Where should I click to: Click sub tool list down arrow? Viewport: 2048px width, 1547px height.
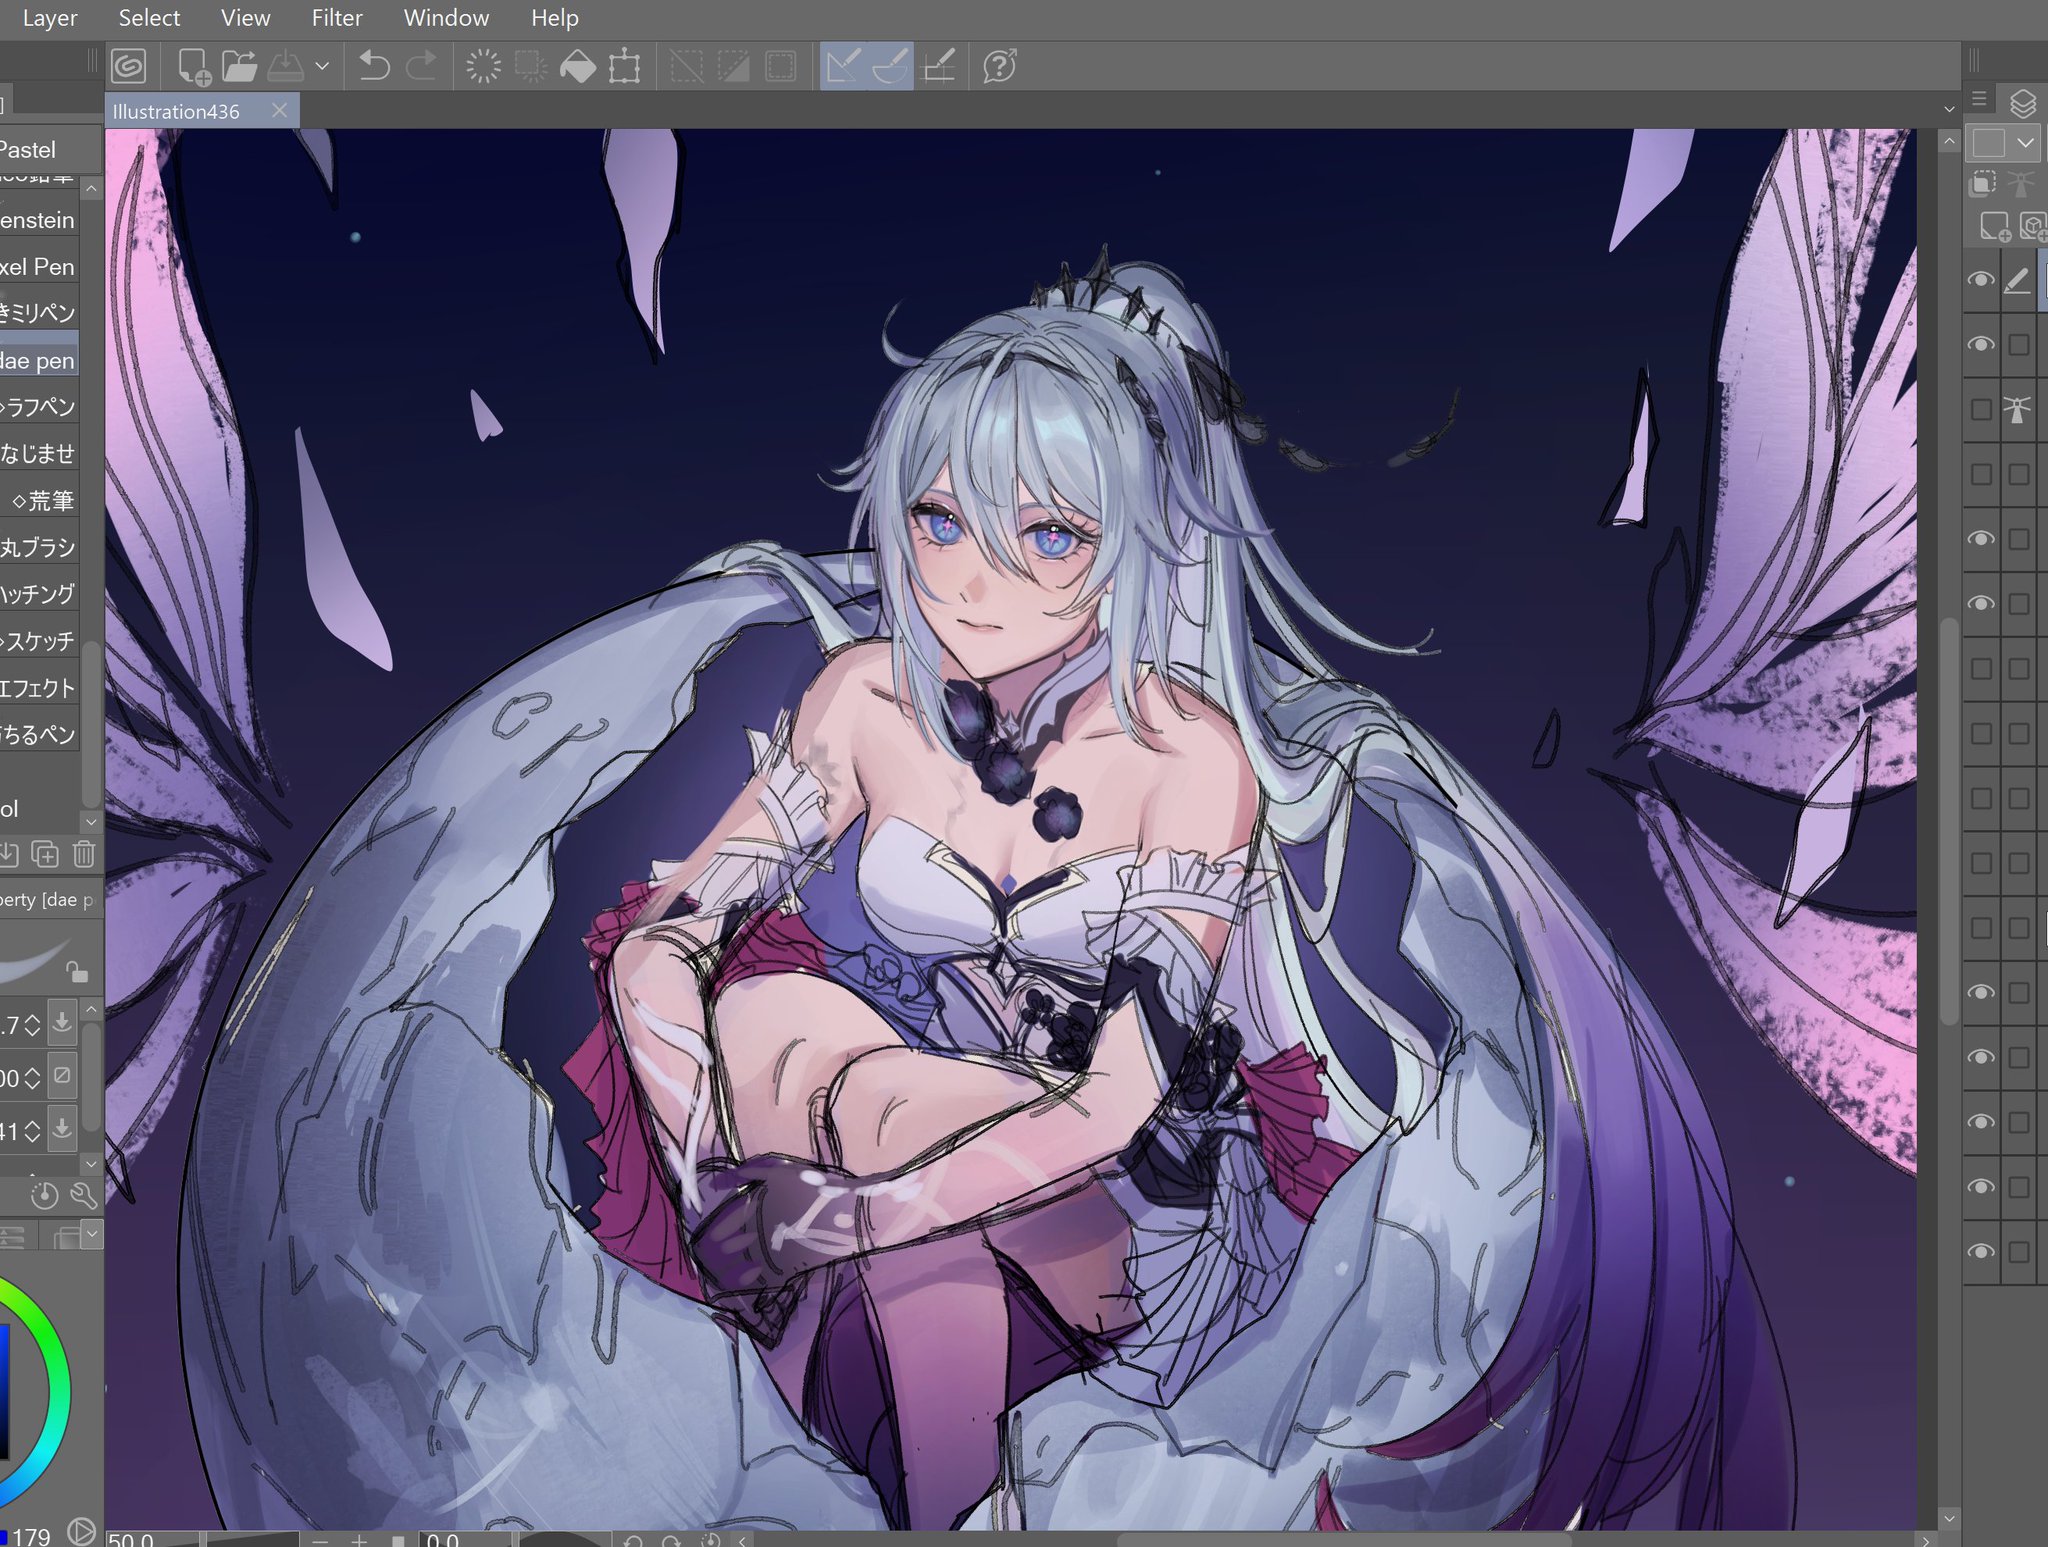tap(91, 821)
